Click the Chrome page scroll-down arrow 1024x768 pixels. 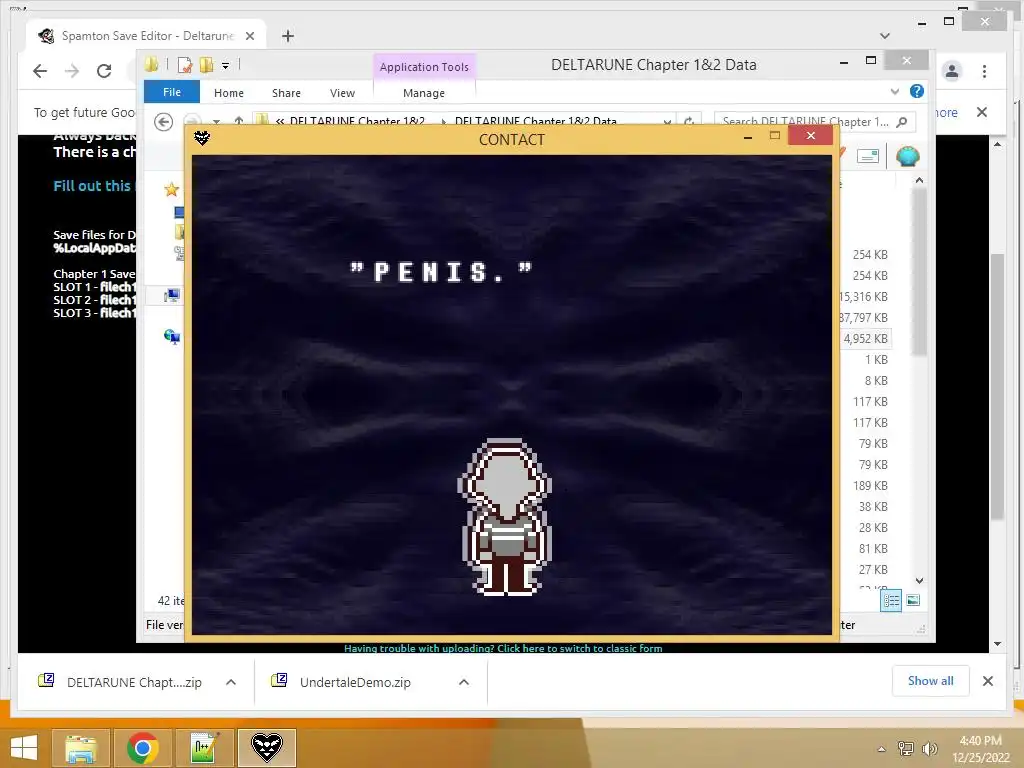tap(997, 644)
